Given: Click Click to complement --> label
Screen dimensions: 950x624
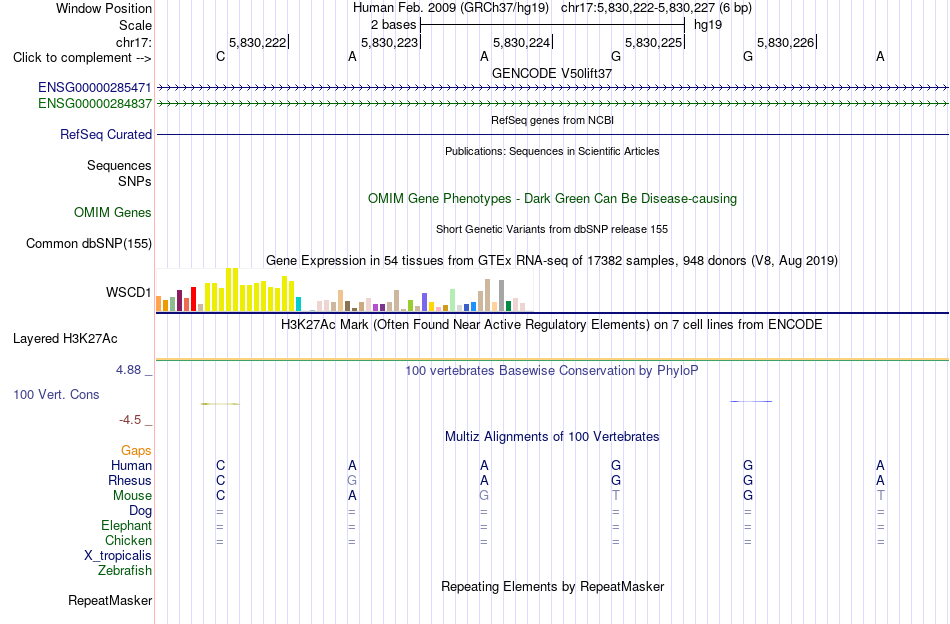Looking at the screenshot, I should click(x=82, y=58).
